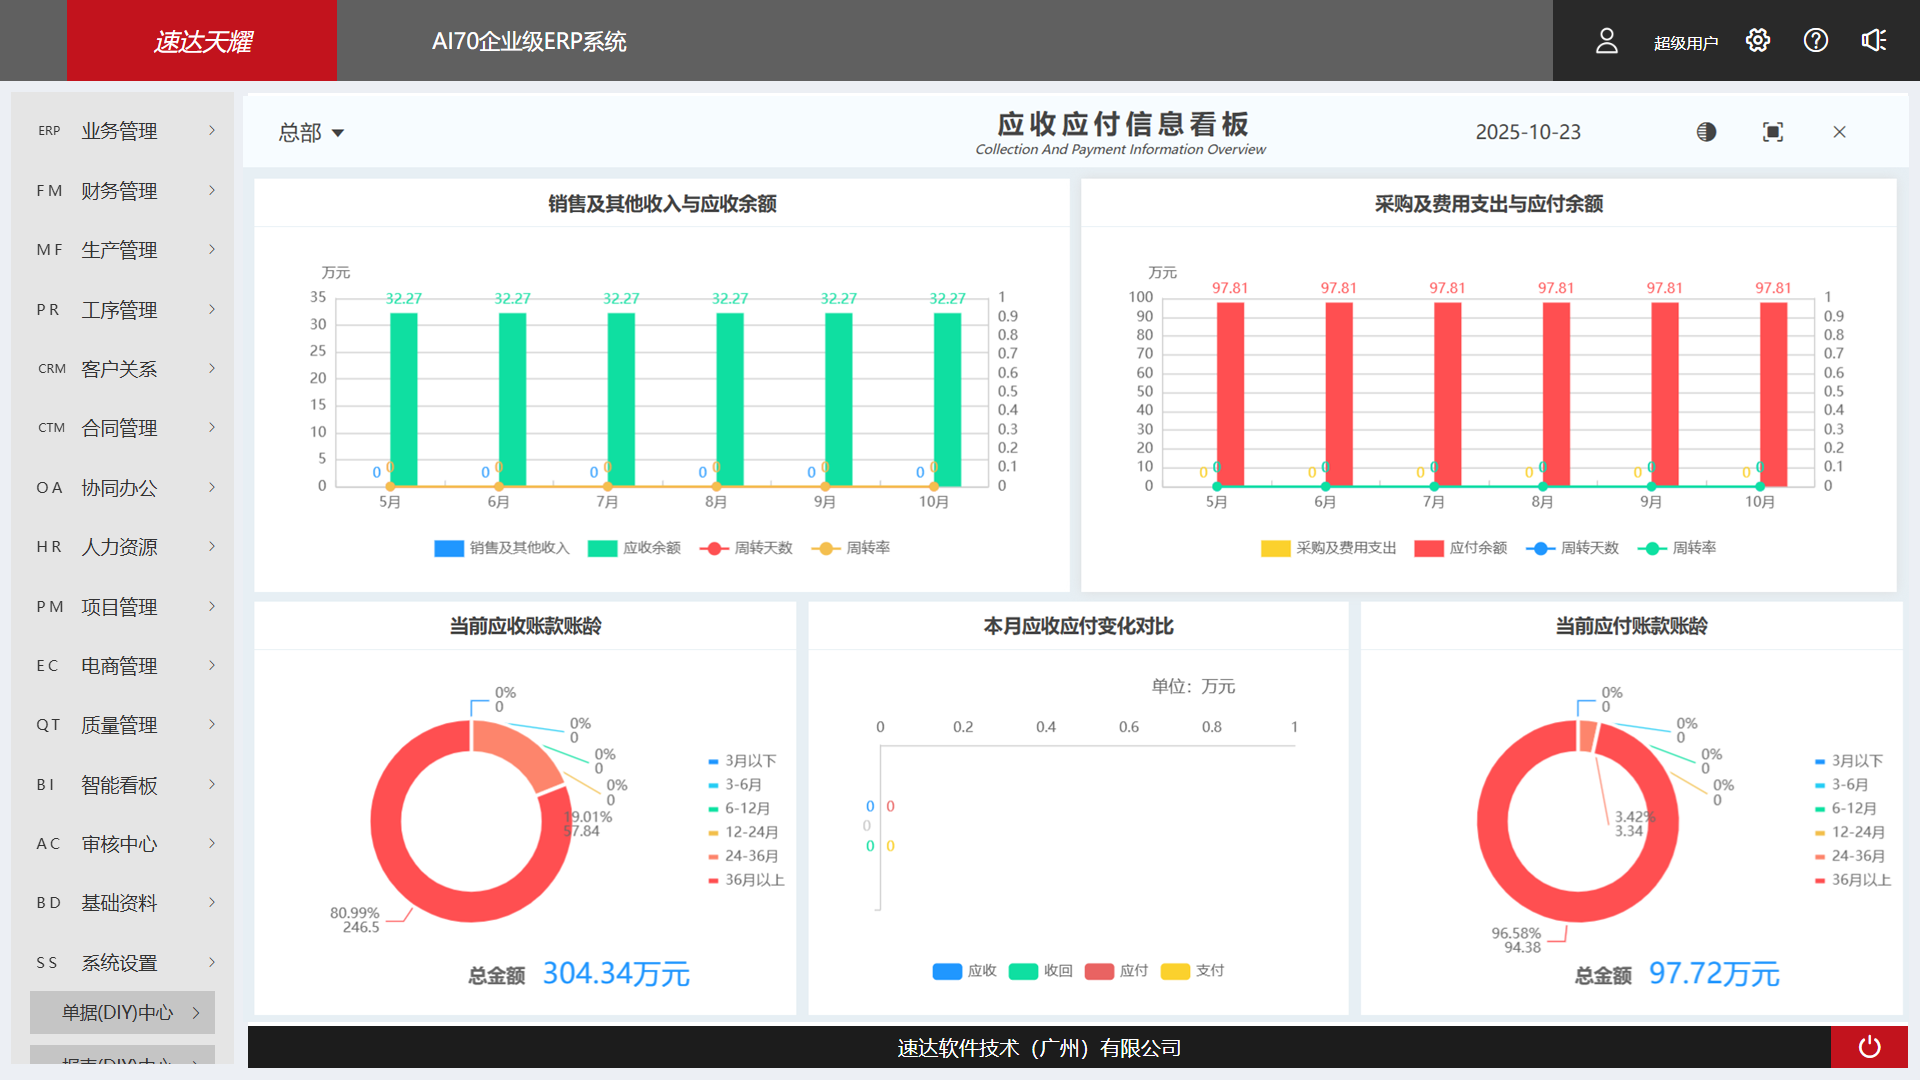Image resolution: width=1920 pixels, height=1080 pixels.
Task: Open the 智能看板 menu item
Action: pos(118,784)
